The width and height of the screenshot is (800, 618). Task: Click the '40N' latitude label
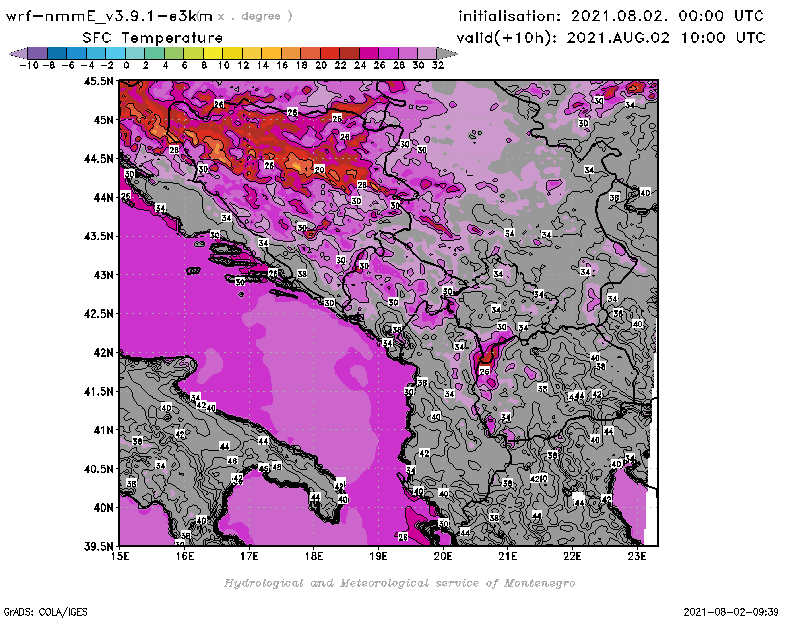tap(103, 507)
